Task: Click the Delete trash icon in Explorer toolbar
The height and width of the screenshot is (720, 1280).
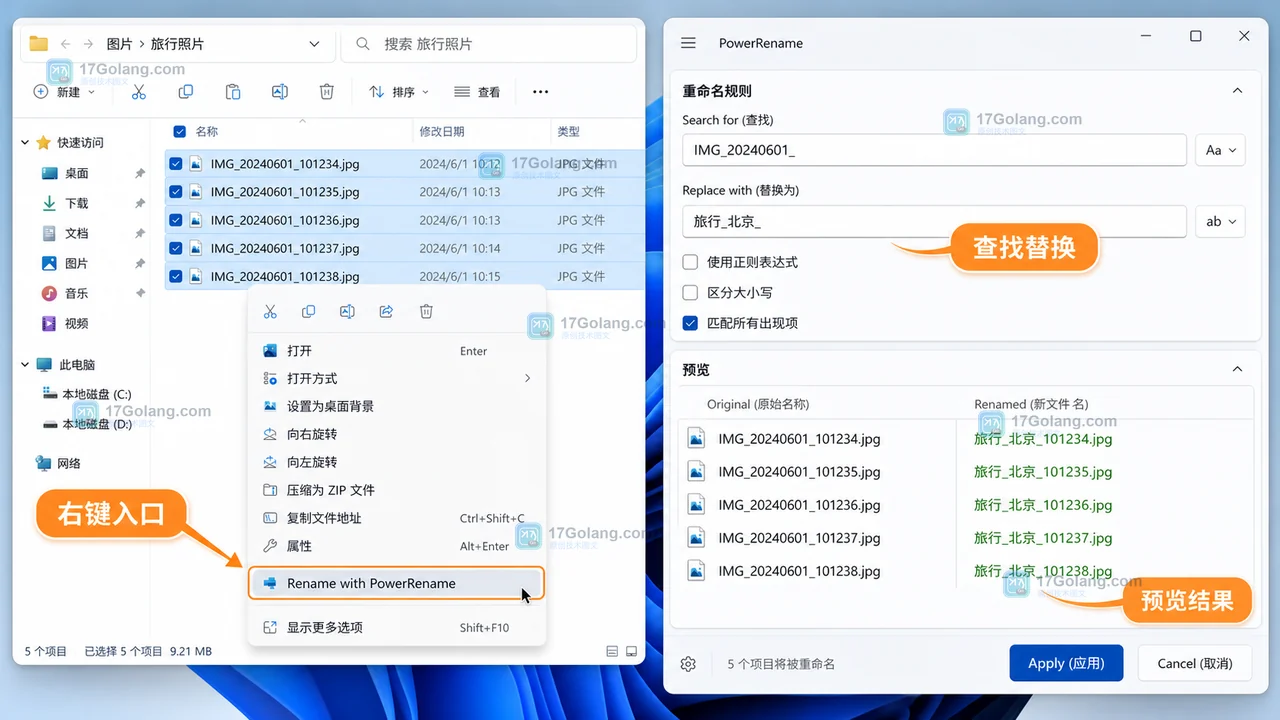Action: pos(326,92)
